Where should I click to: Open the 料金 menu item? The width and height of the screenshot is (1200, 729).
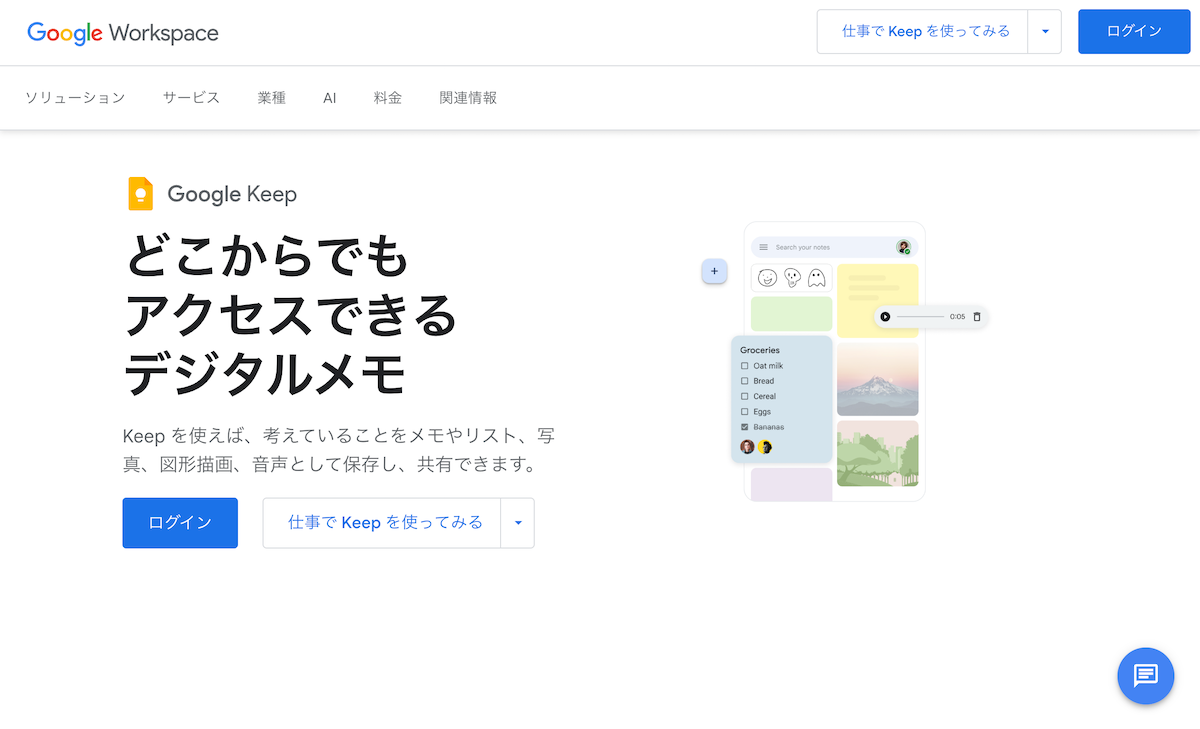pyautogui.click(x=388, y=97)
